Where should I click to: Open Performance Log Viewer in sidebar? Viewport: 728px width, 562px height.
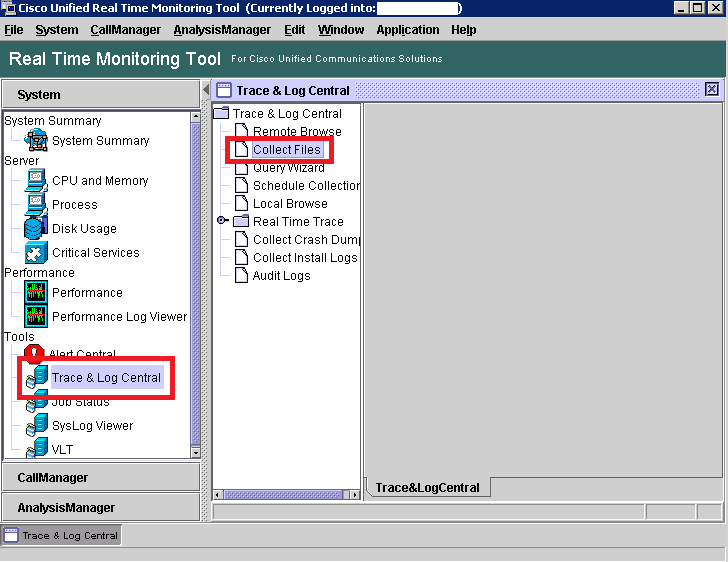click(119, 317)
